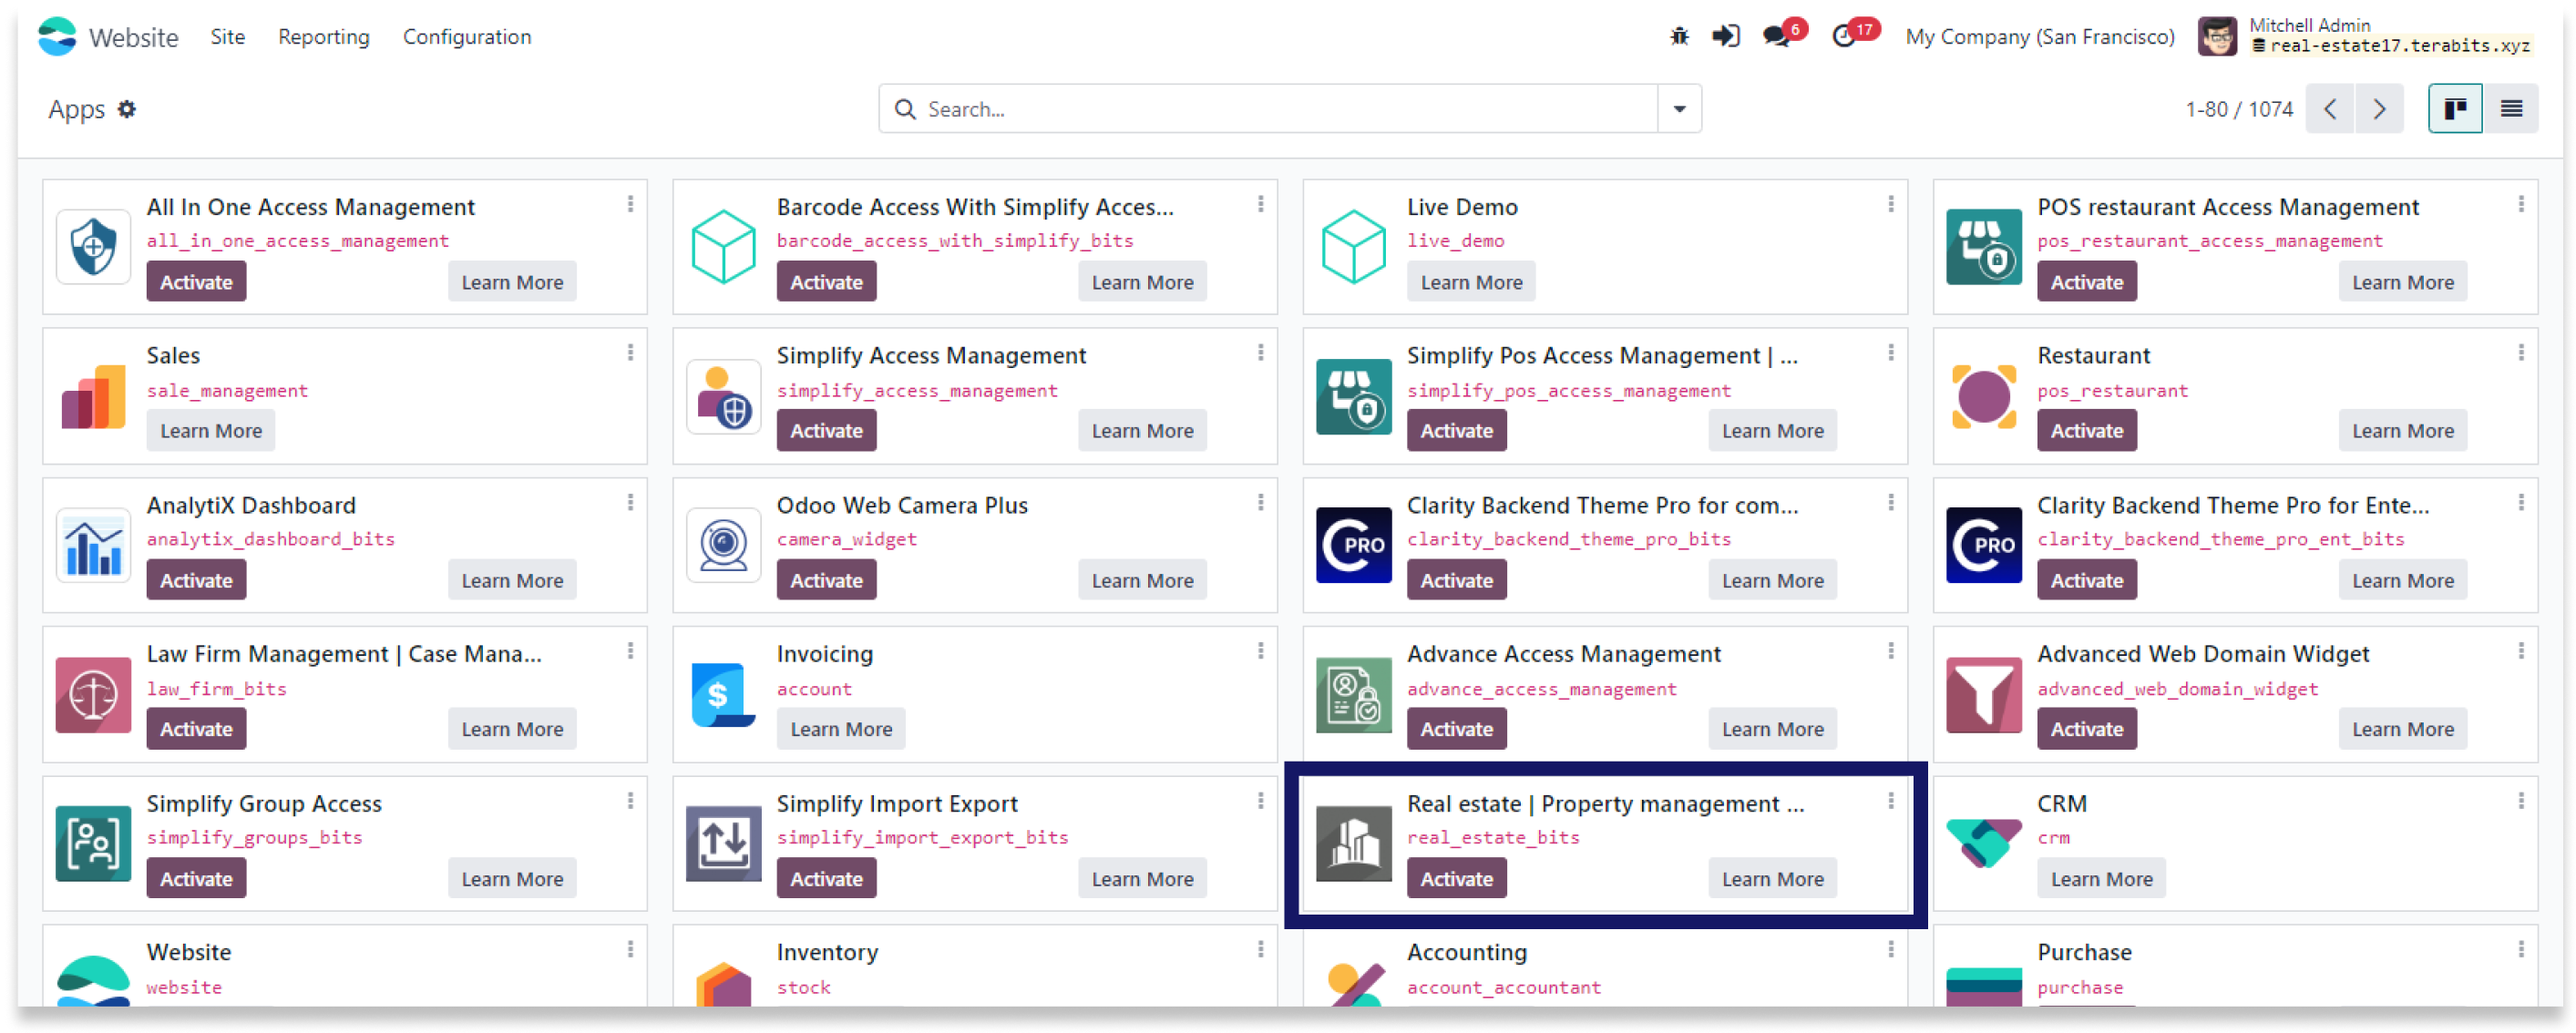The height and width of the screenshot is (1033, 2576).
Task: Click Simplify Pos Access Management icon
Action: [1354, 396]
